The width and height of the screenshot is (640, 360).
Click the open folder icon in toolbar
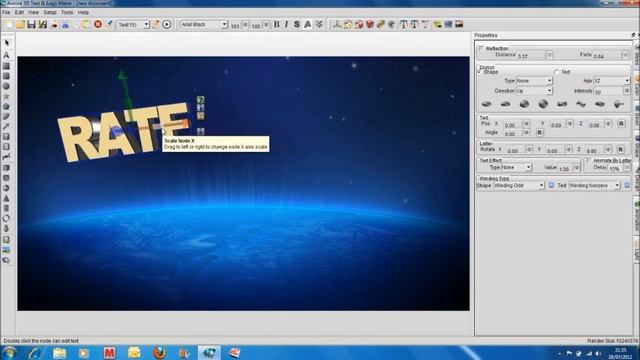[x=20, y=24]
